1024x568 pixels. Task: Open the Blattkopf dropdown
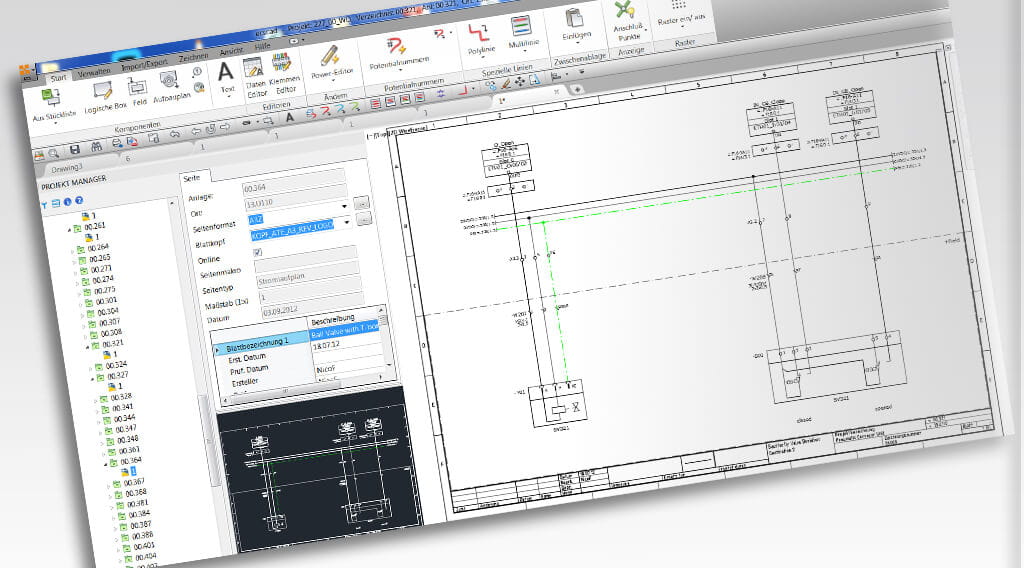347,222
